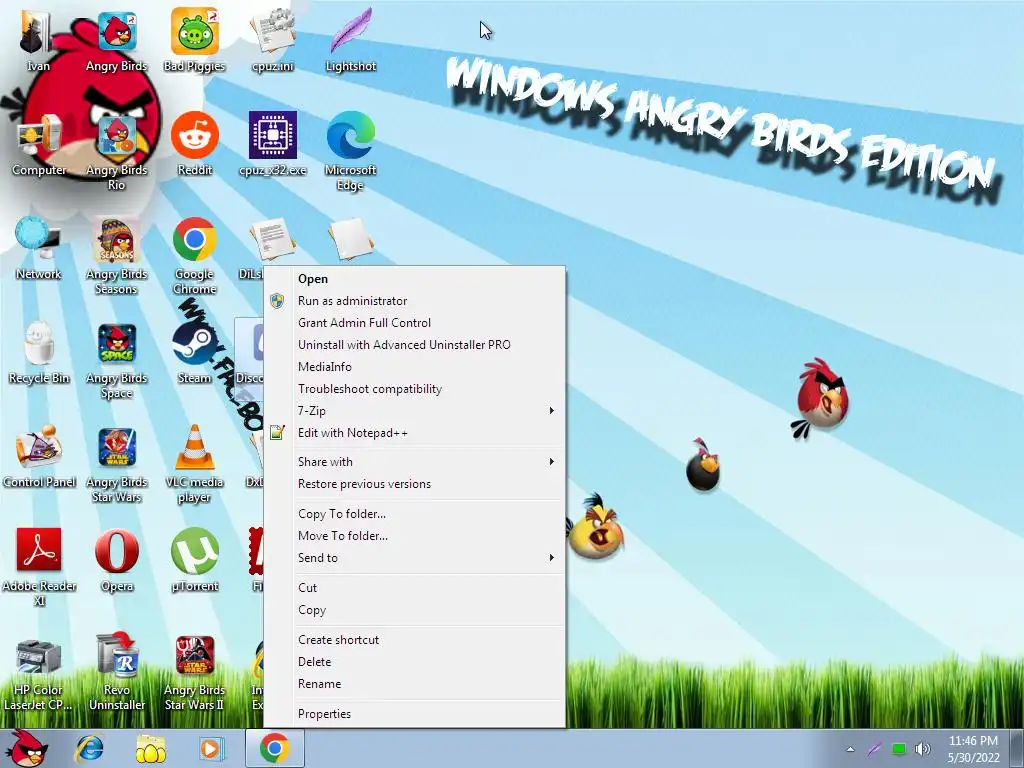1024x768 pixels.
Task: Select the Angry Birds Rio shortcut
Action: click(x=116, y=152)
